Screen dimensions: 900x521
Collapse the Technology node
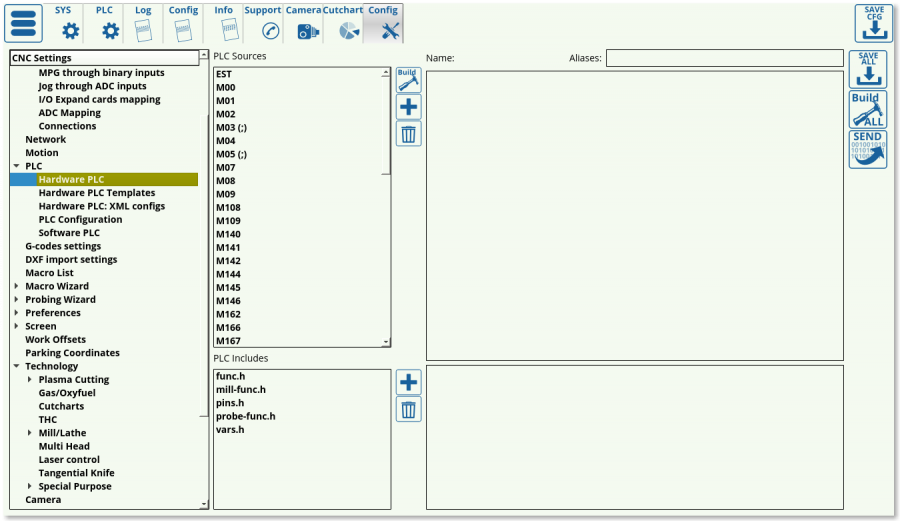[16, 366]
